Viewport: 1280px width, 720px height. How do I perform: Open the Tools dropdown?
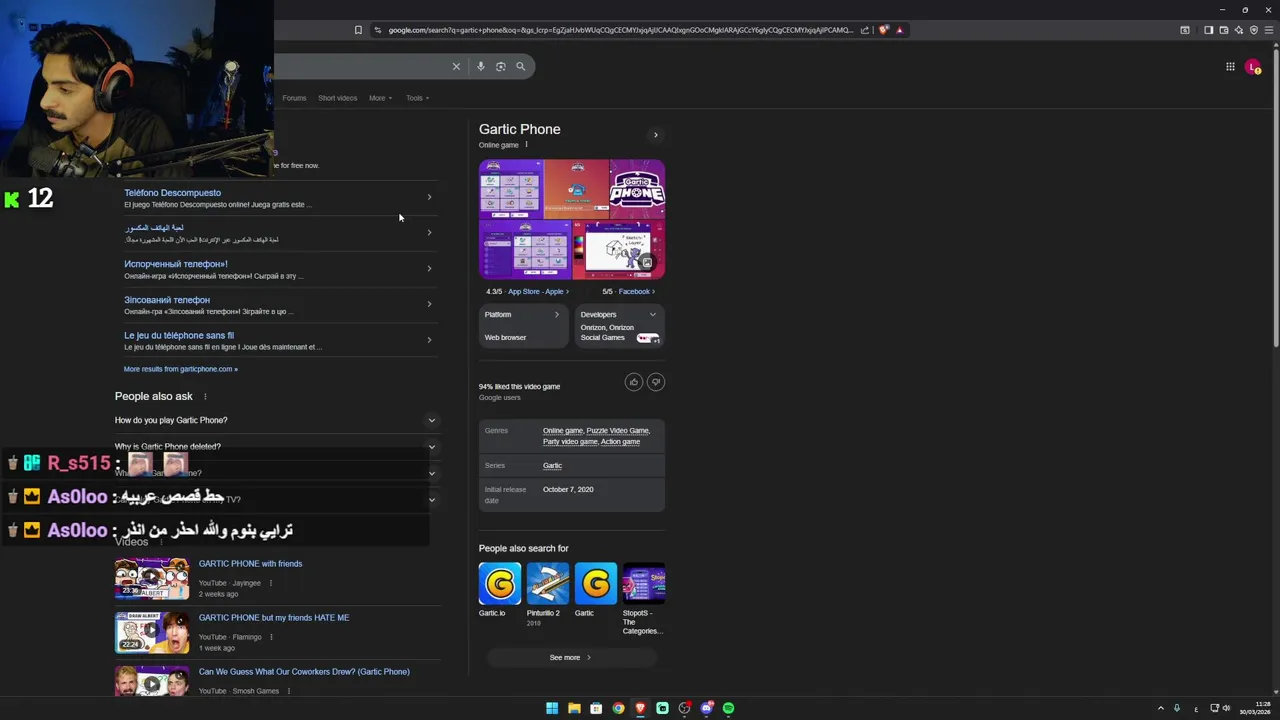417,98
